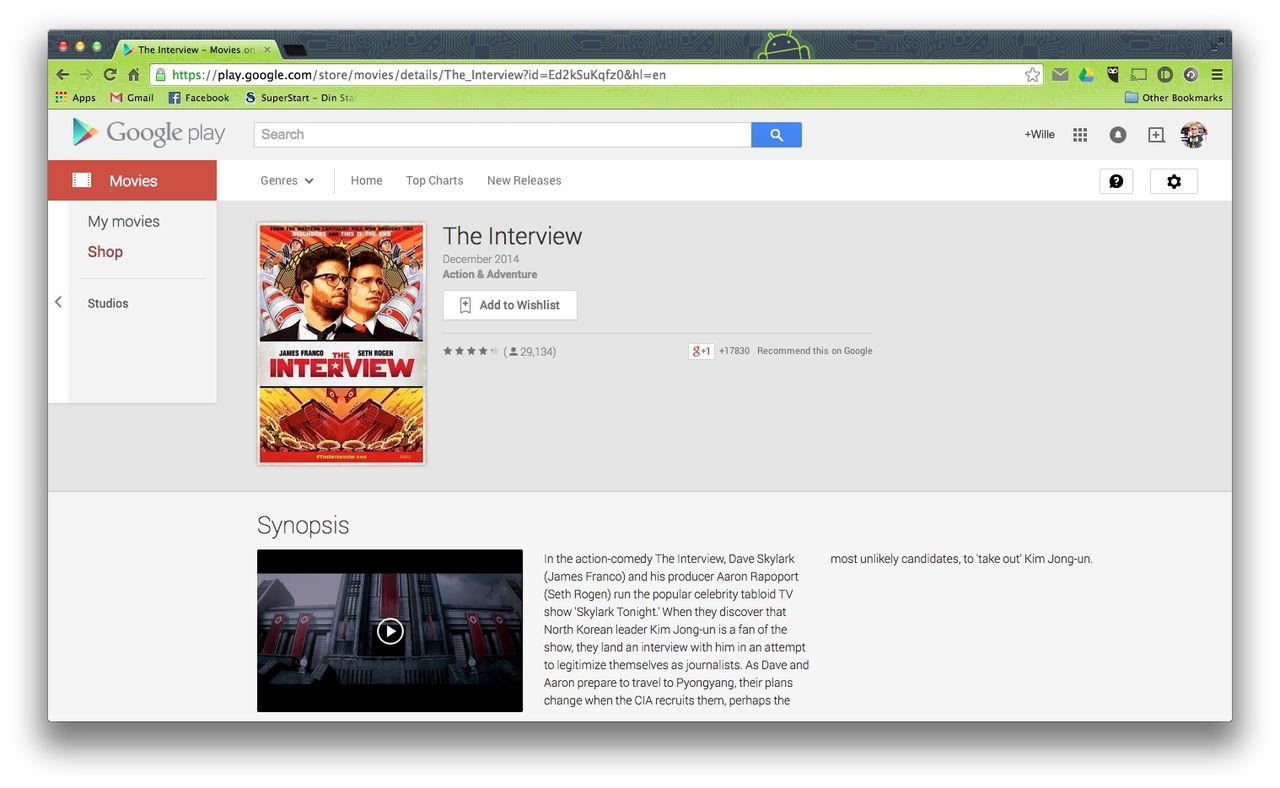1280x788 pixels.
Task: Open the Other Bookmarks folder
Action: (x=1174, y=98)
